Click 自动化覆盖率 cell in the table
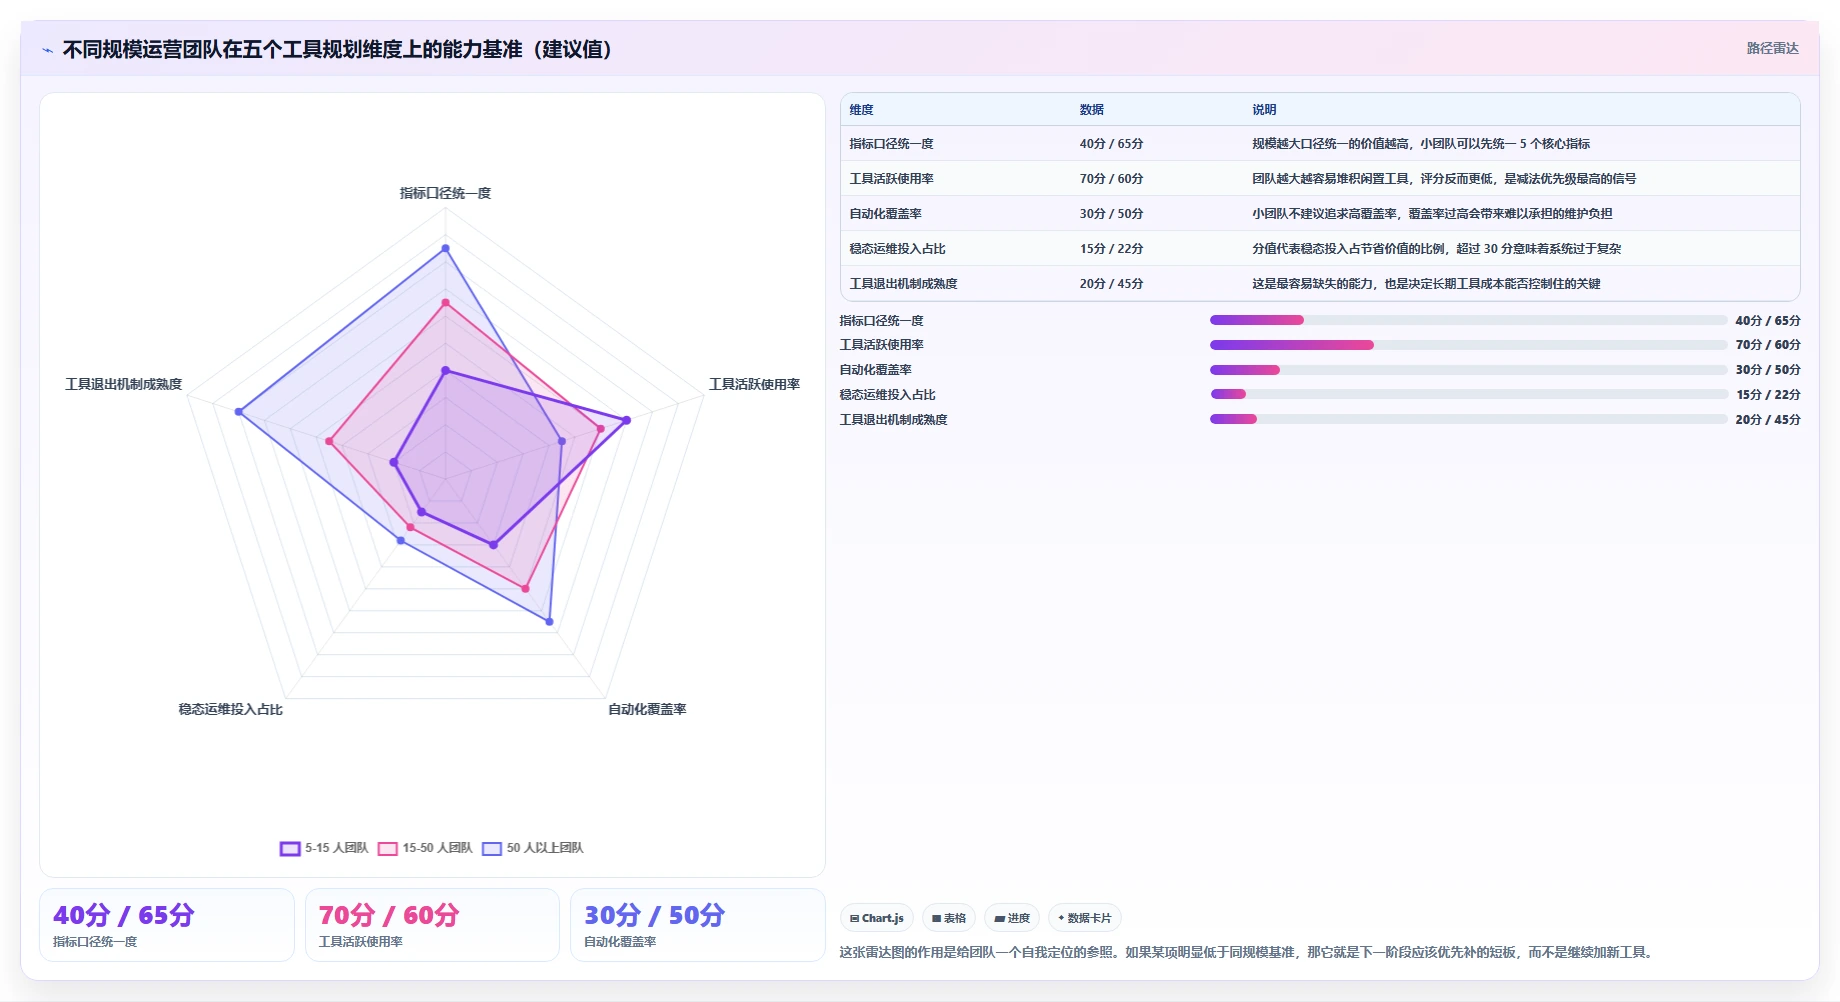Image resolution: width=1840 pixels, height=1002 pixels. click(x=885, y=214)
